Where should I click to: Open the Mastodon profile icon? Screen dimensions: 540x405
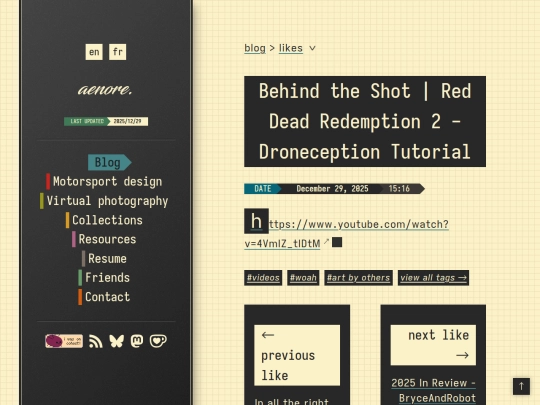coord(137,341)
